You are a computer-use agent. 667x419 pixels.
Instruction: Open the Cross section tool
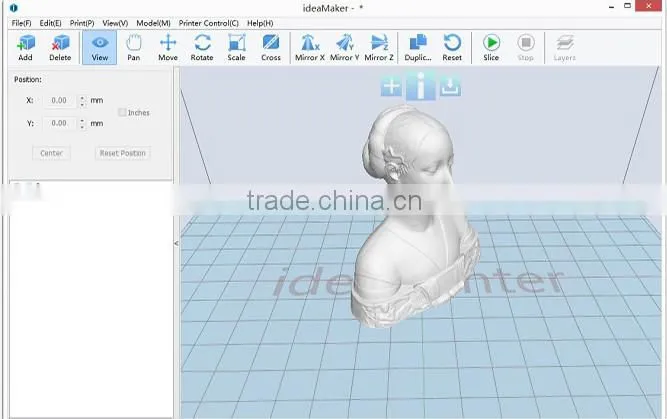point(271,47)
